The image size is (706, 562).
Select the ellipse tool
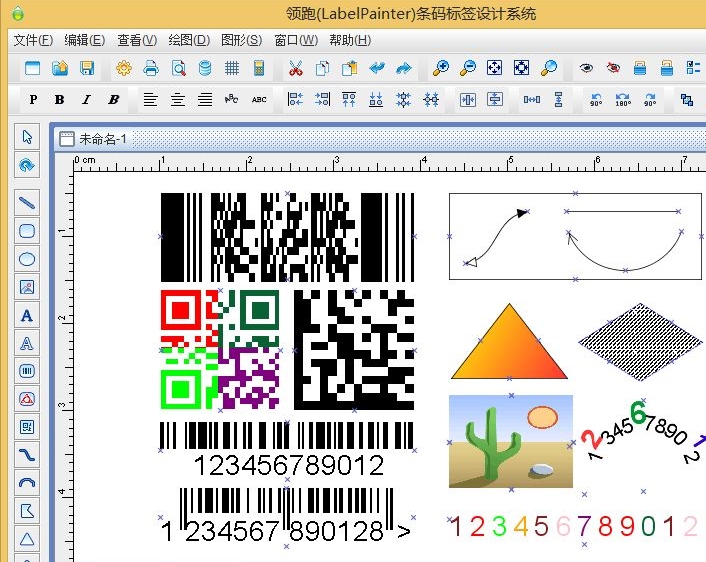pyautogui.click(x=27, y=259)
